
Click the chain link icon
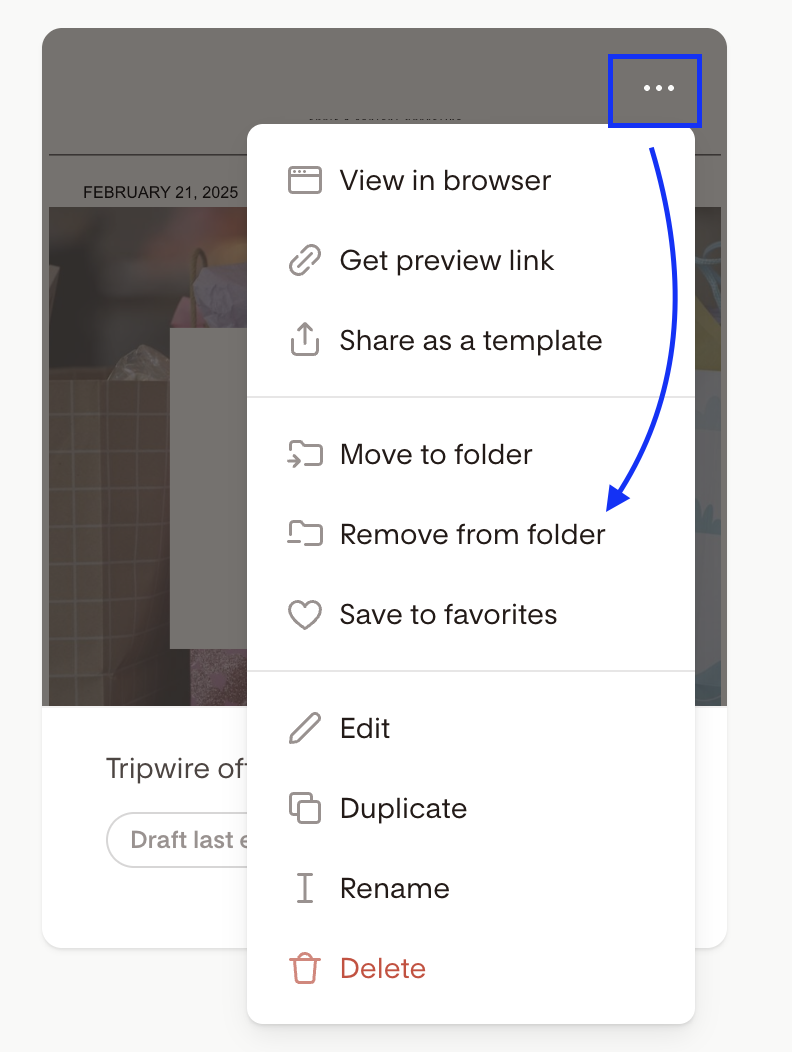305,260
